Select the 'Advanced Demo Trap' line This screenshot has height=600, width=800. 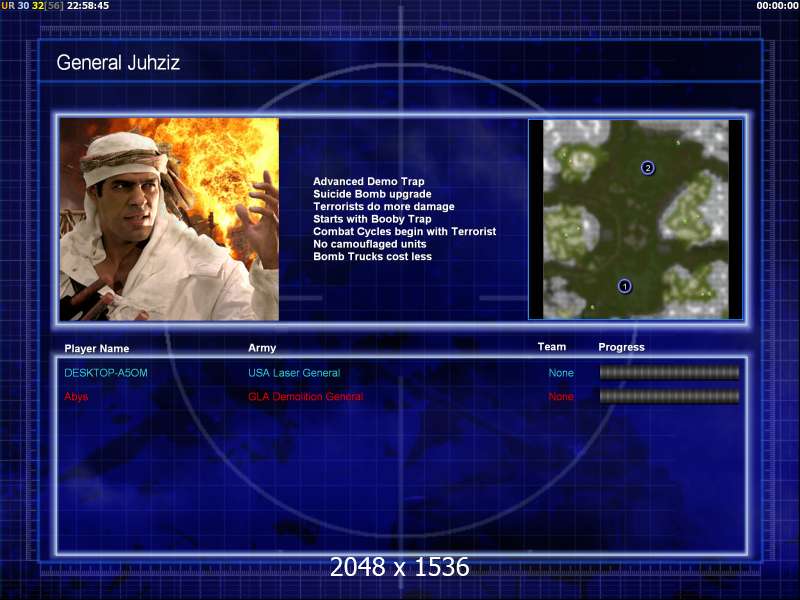pyautogui.click(x=368, y=181)
